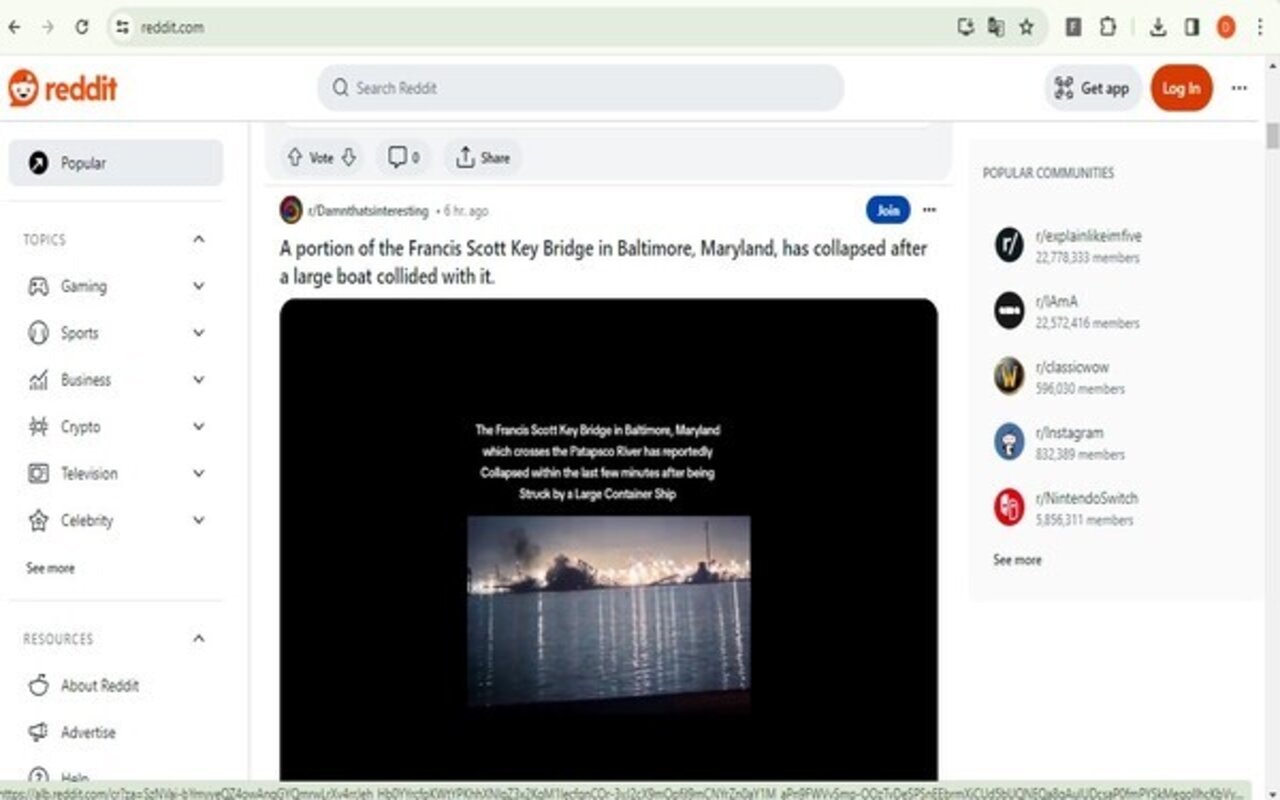The width and height of the screenshot is (1280, 800).
Task: Click r/explainlikeimfive community icon
Action: point(1009,245)
